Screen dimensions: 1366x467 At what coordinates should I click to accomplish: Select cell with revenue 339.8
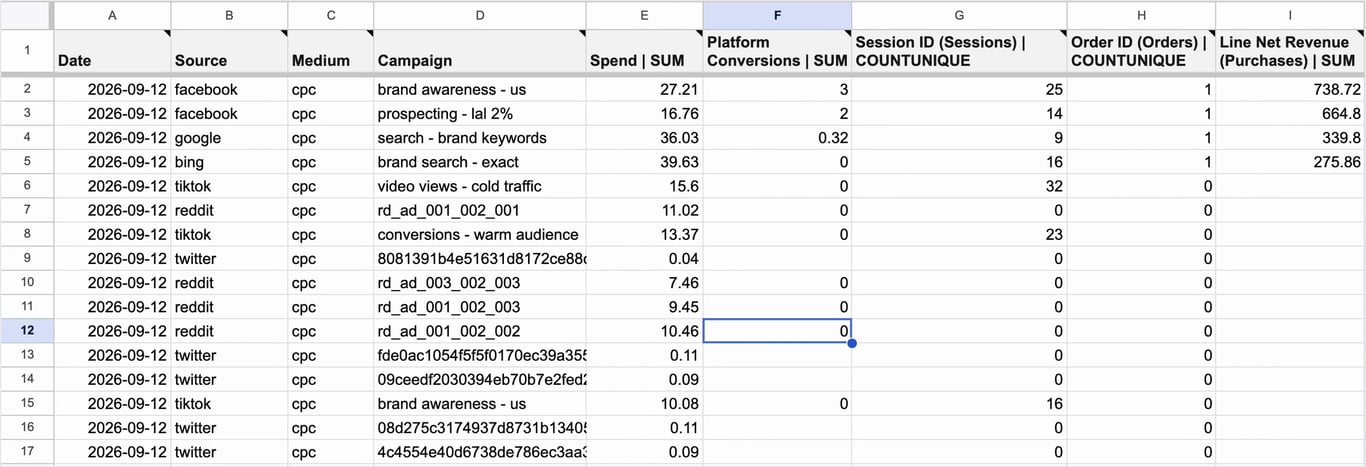[1291, 138]
